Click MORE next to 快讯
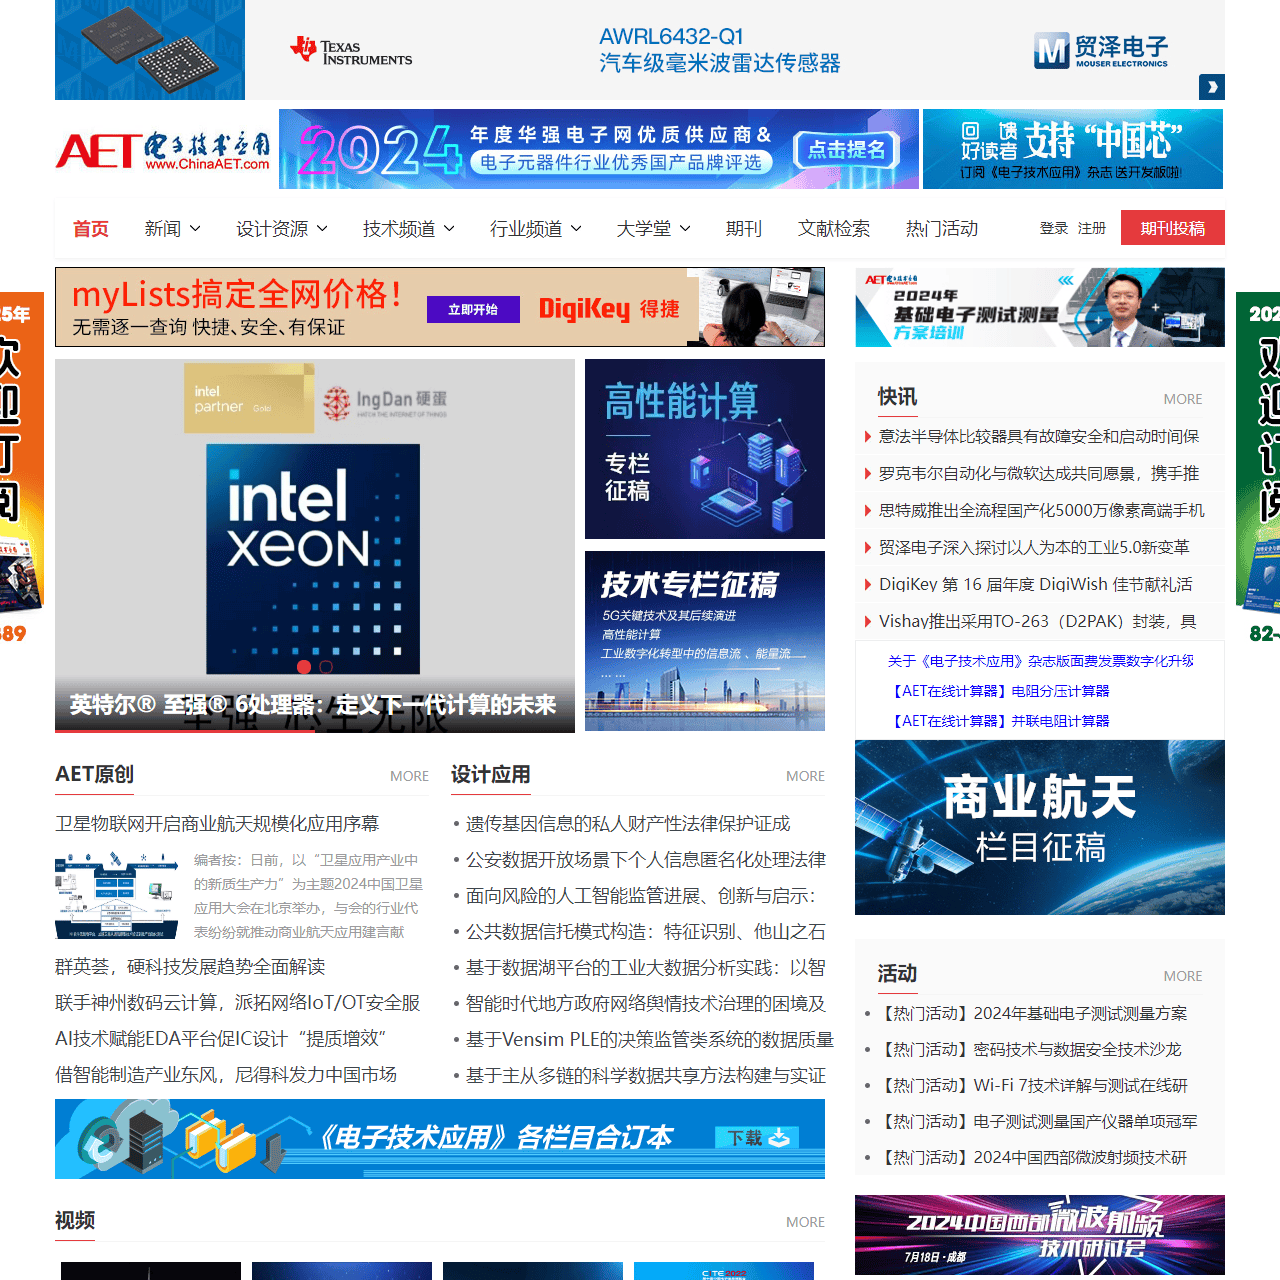 pyautogui.click(x=1183, y=399)
